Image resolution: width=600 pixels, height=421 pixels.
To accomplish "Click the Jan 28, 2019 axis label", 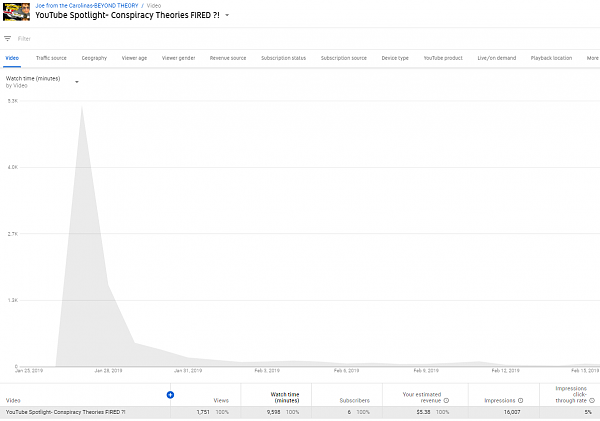I will (108, 370).
